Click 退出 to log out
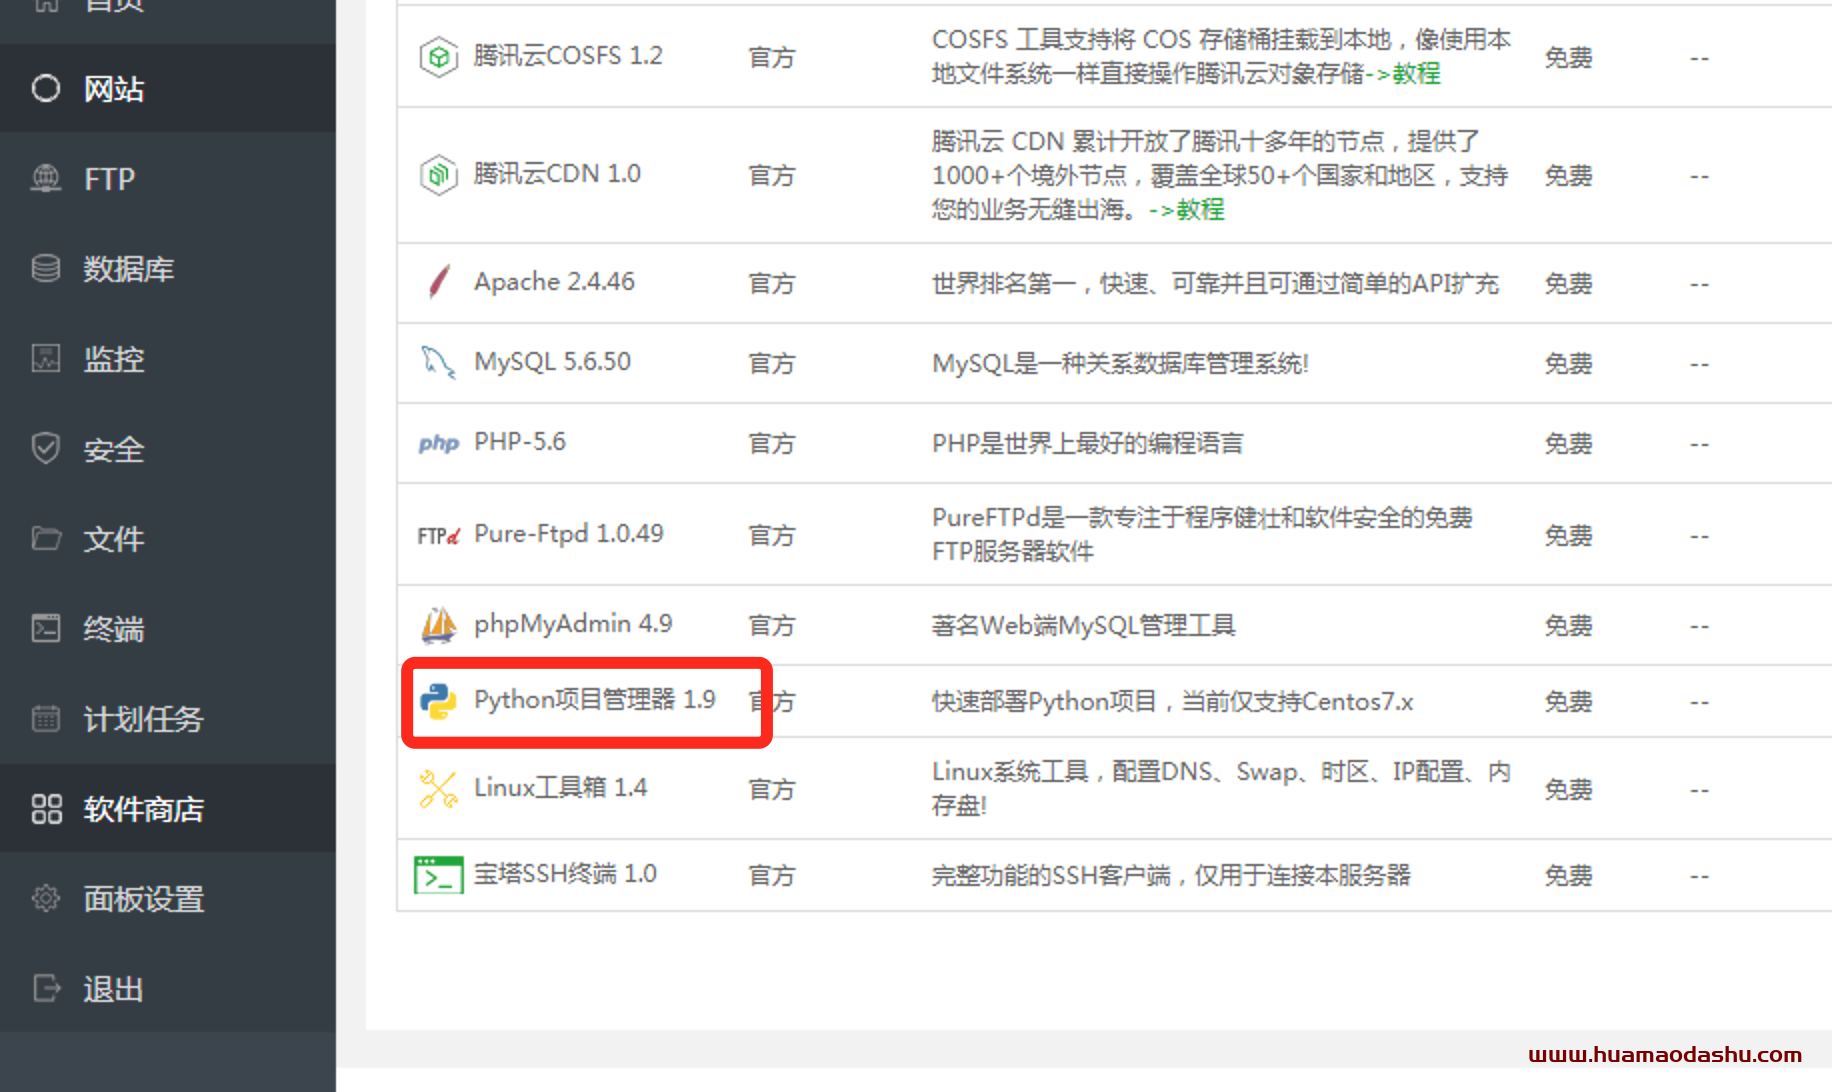Viewport: 1832px width, 1092px height. click(x=167, y=988)
